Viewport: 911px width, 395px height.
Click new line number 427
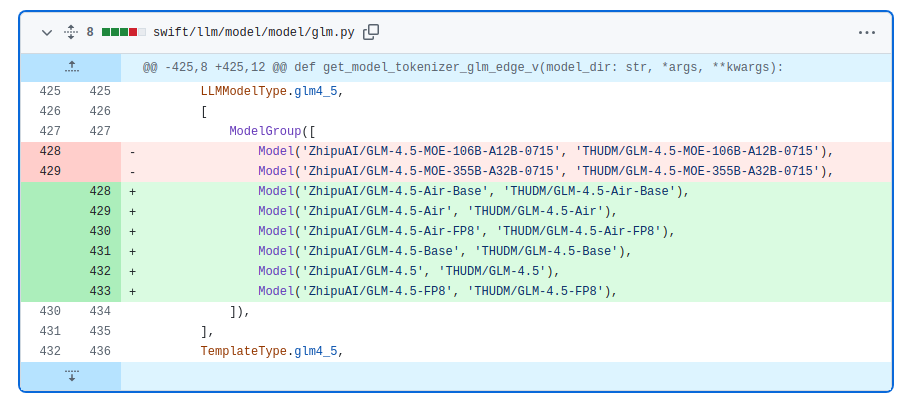[100, 131]
